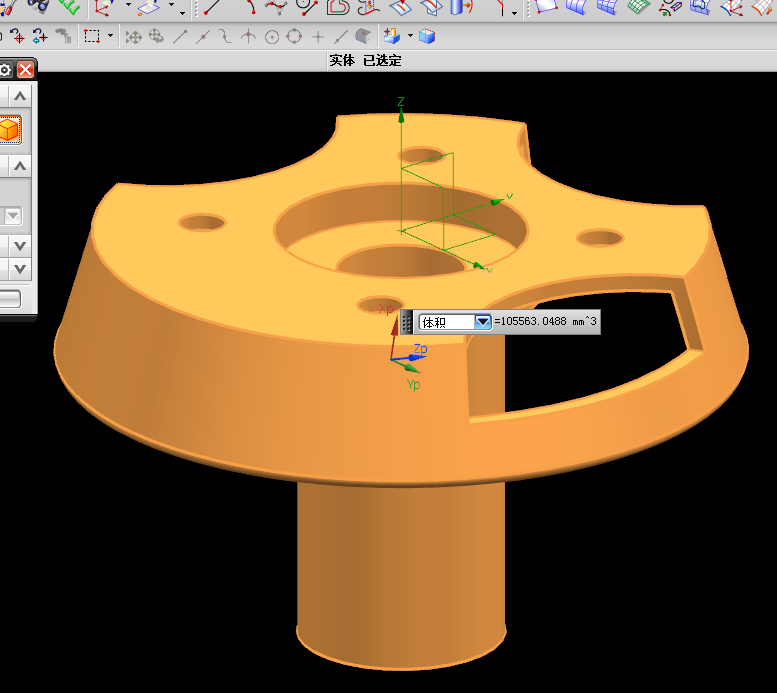Click the four-point surface tool icon
The width and height of the screenshot is (777, 693).
546,6
